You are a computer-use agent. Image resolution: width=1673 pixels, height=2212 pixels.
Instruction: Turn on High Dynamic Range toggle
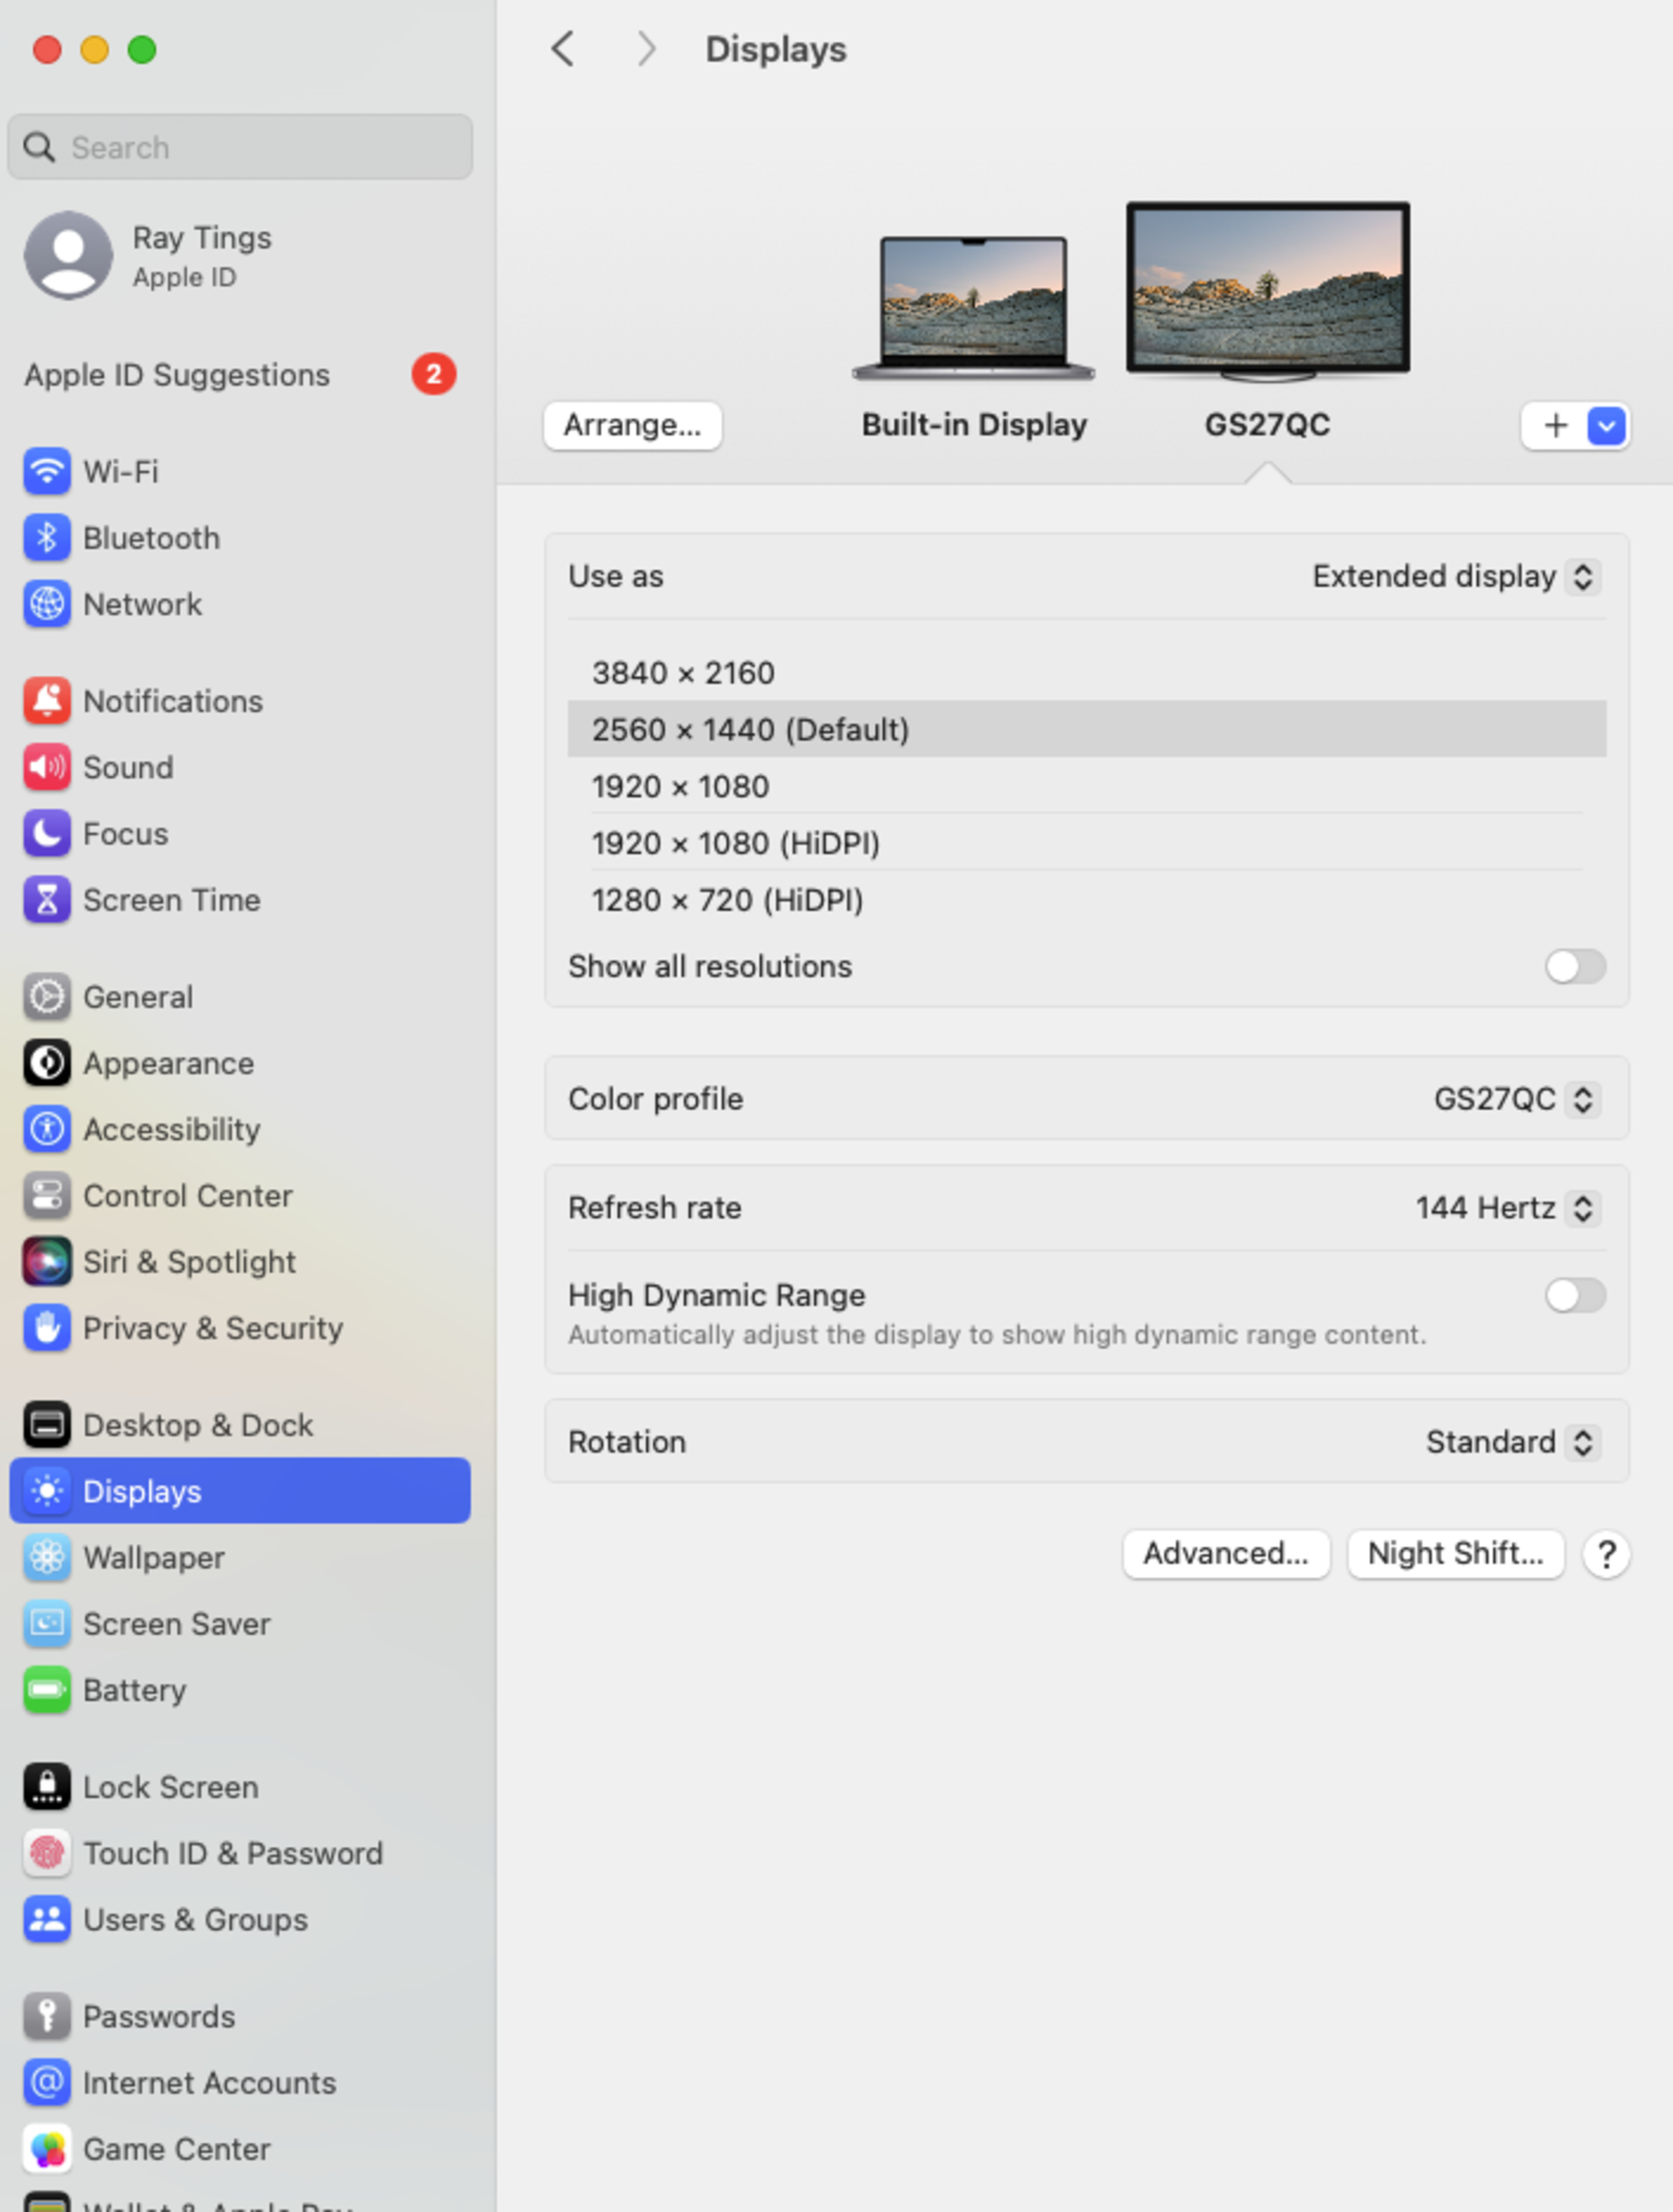(1575, 1296)
